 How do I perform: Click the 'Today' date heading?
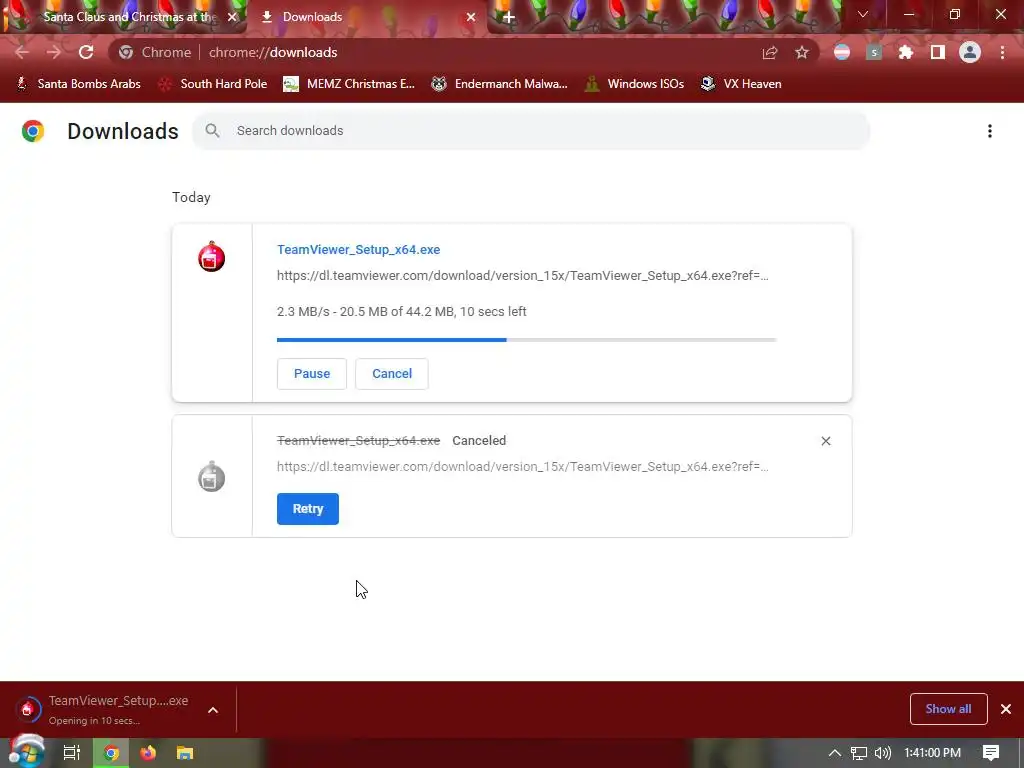click(x=191, y=197)
